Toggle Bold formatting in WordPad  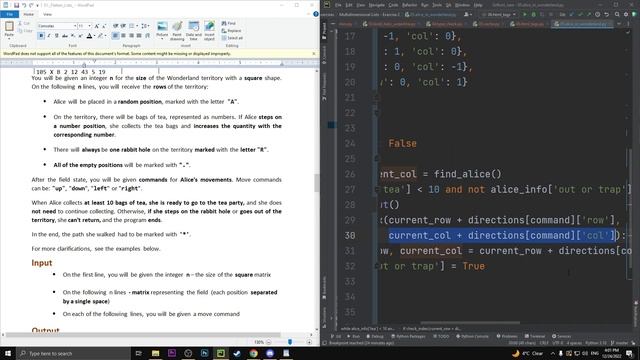tap(41, 36)
